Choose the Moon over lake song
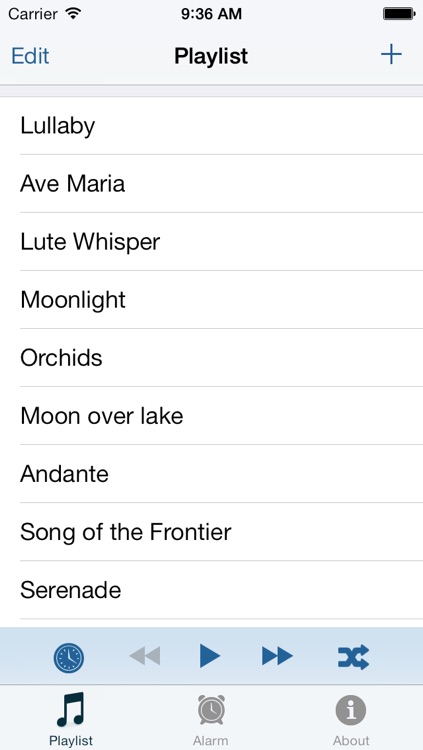Viewport: 423px width, 750px height. coord(212,416)
